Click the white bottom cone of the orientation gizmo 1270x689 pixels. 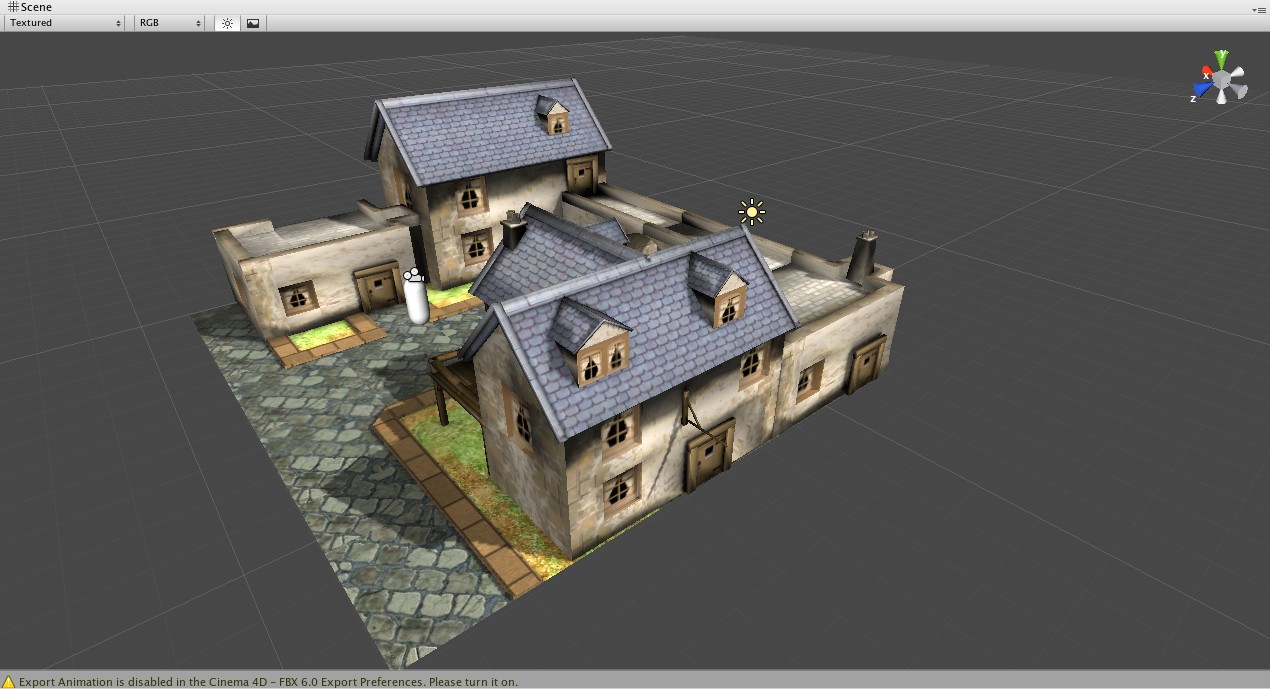[1221, 98]
